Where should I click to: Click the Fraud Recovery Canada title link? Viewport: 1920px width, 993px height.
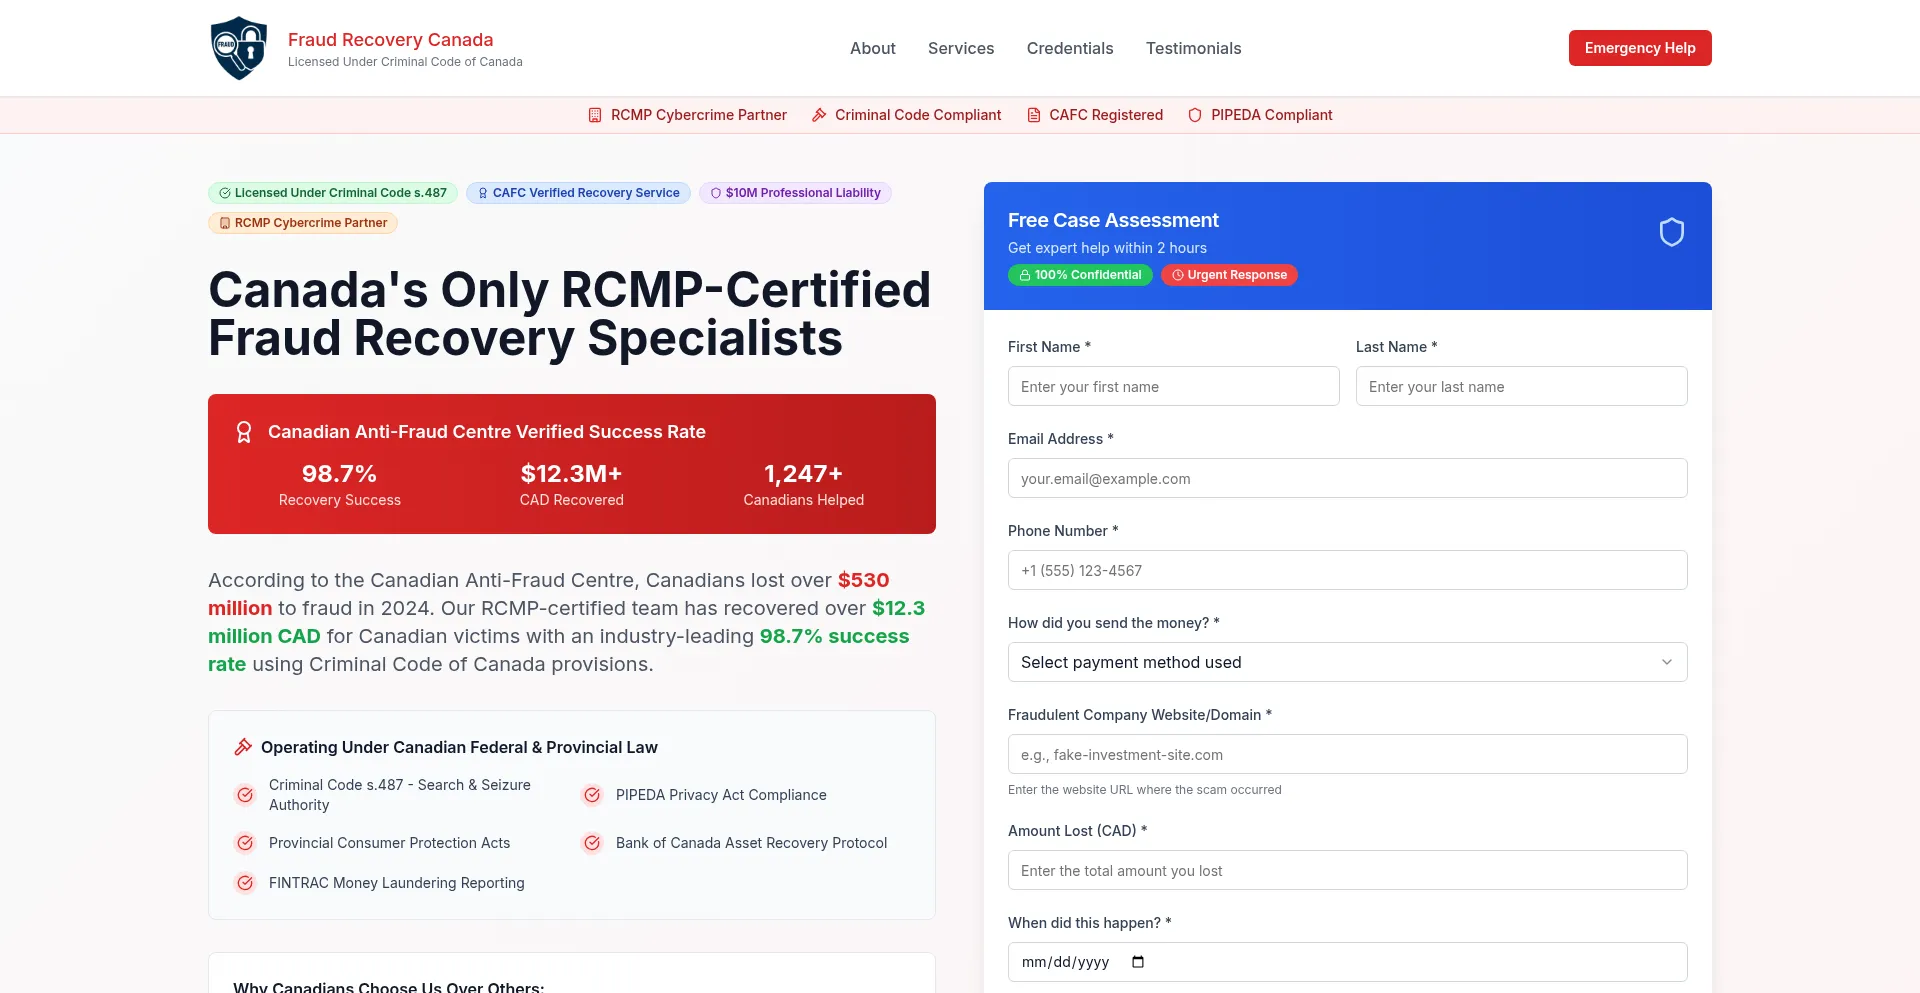[390, 40]
